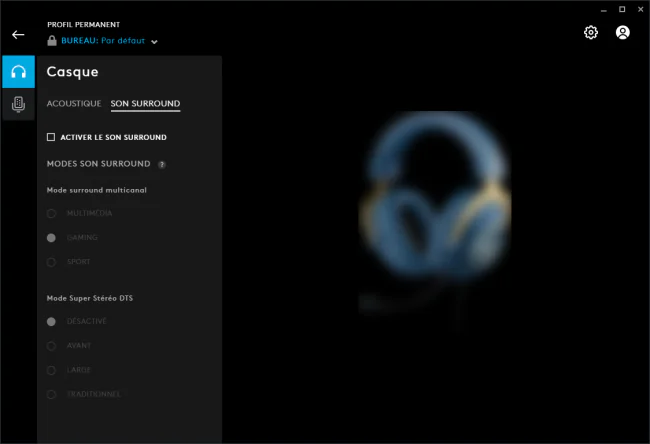Open the microphone section icon in sidebar
This screenshot has height=444, width=650.
tap(18, 104)
